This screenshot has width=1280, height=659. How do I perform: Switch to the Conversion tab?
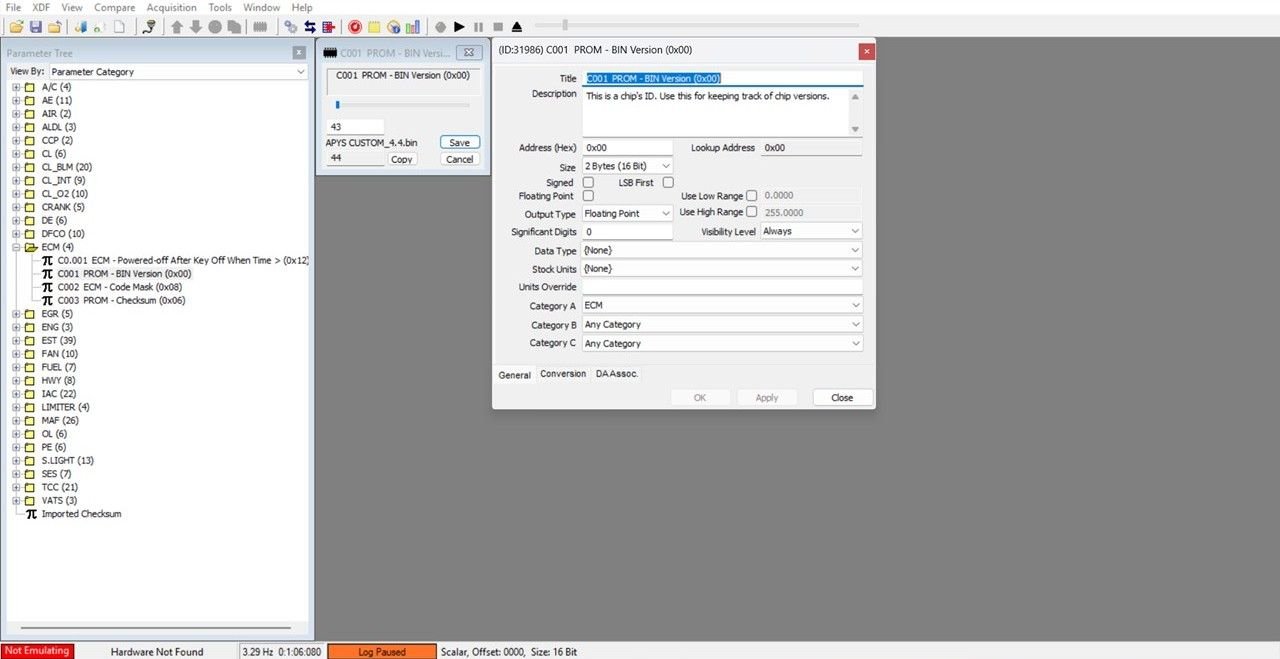point(563,374)
